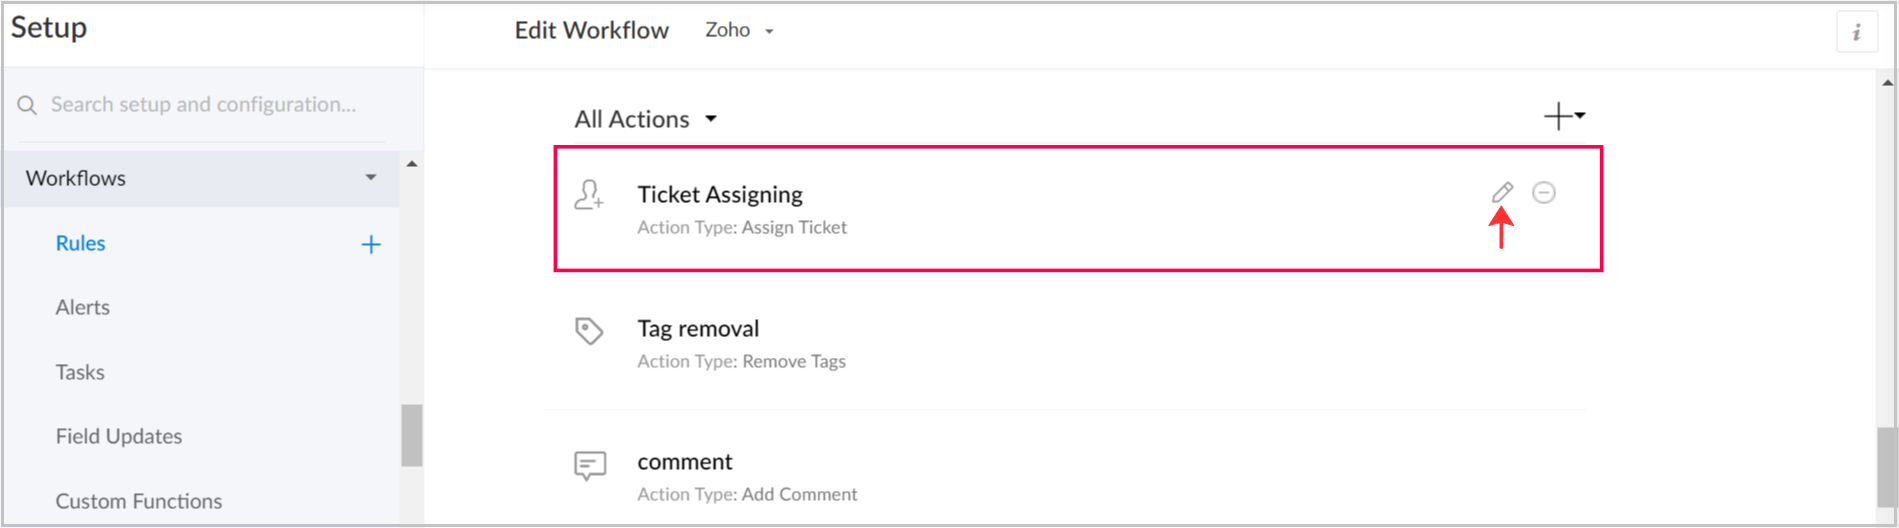Viewport: 1899px width, 528px height.
Task: Collapse the Workflows section
Action: 371,178
